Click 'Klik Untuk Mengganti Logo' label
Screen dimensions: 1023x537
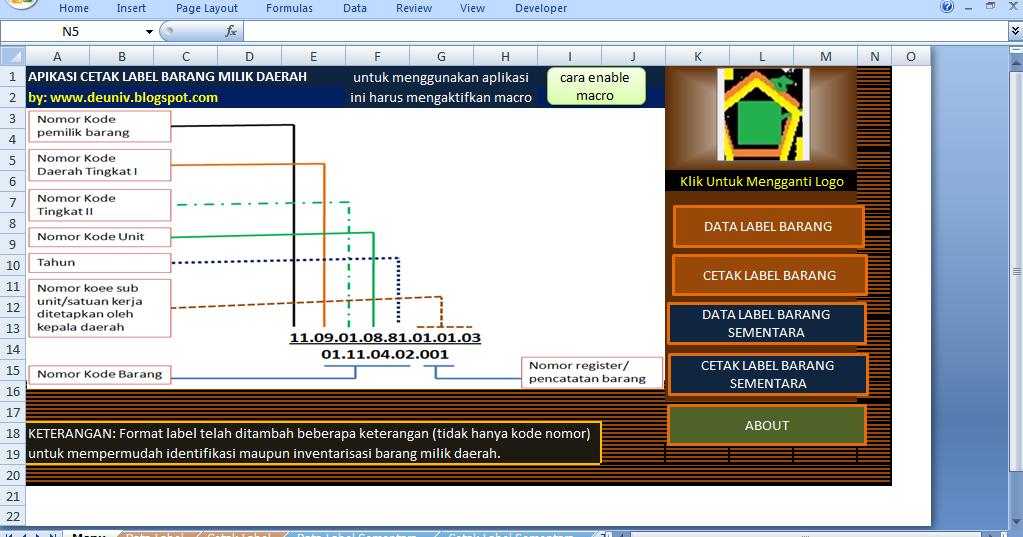[761, 181]
